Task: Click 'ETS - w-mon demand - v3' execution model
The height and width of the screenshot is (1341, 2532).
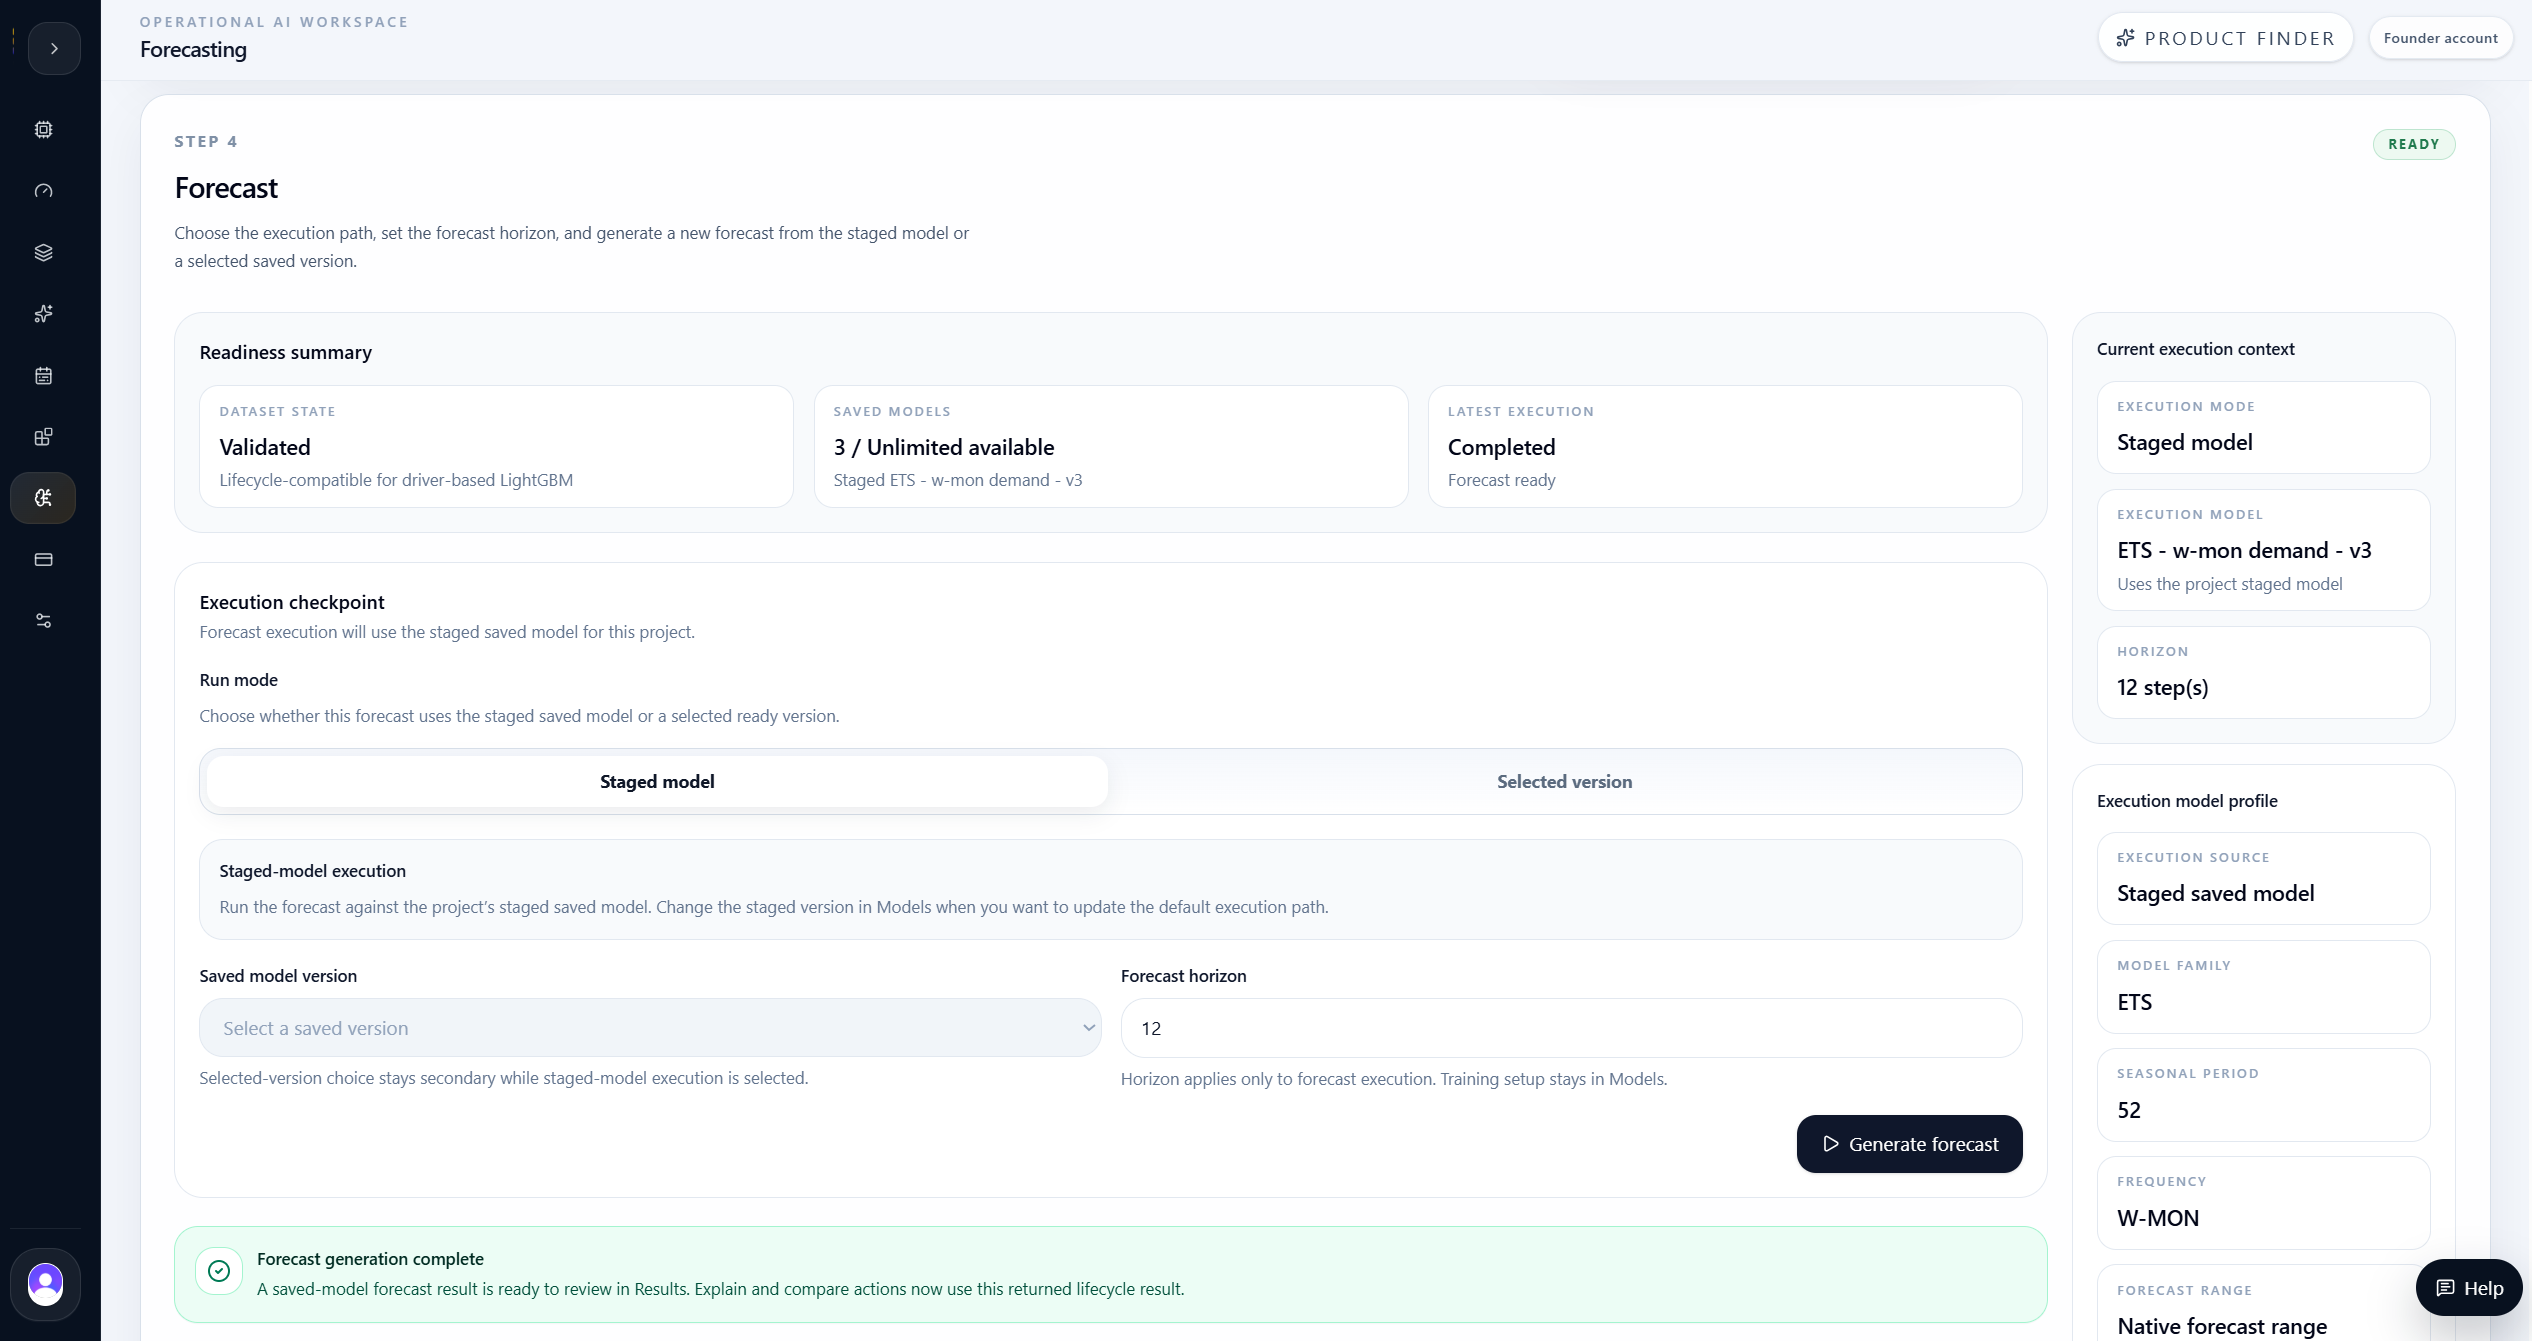Action: tap(2244, 550)
